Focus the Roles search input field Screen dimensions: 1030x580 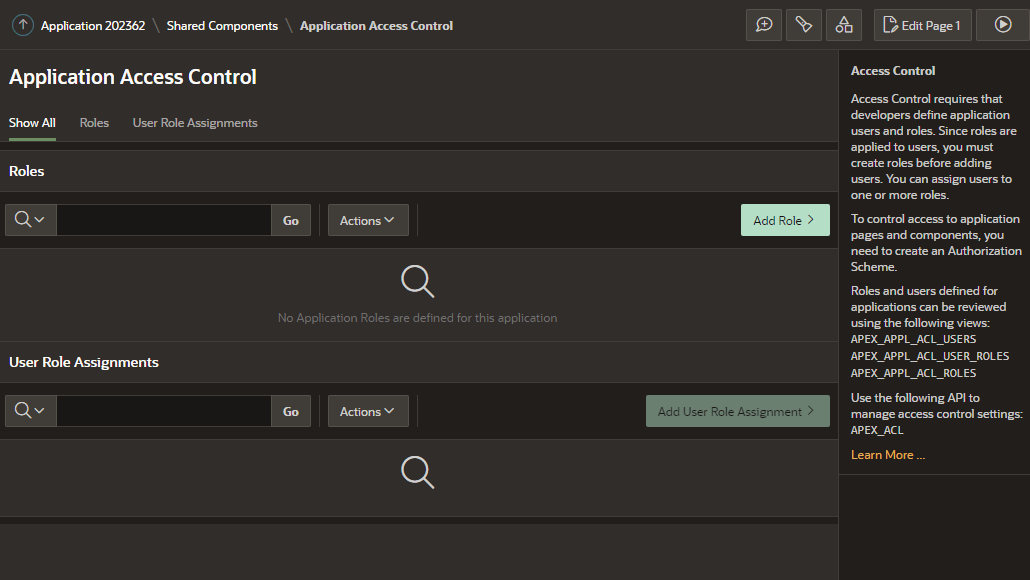point(164,220)
